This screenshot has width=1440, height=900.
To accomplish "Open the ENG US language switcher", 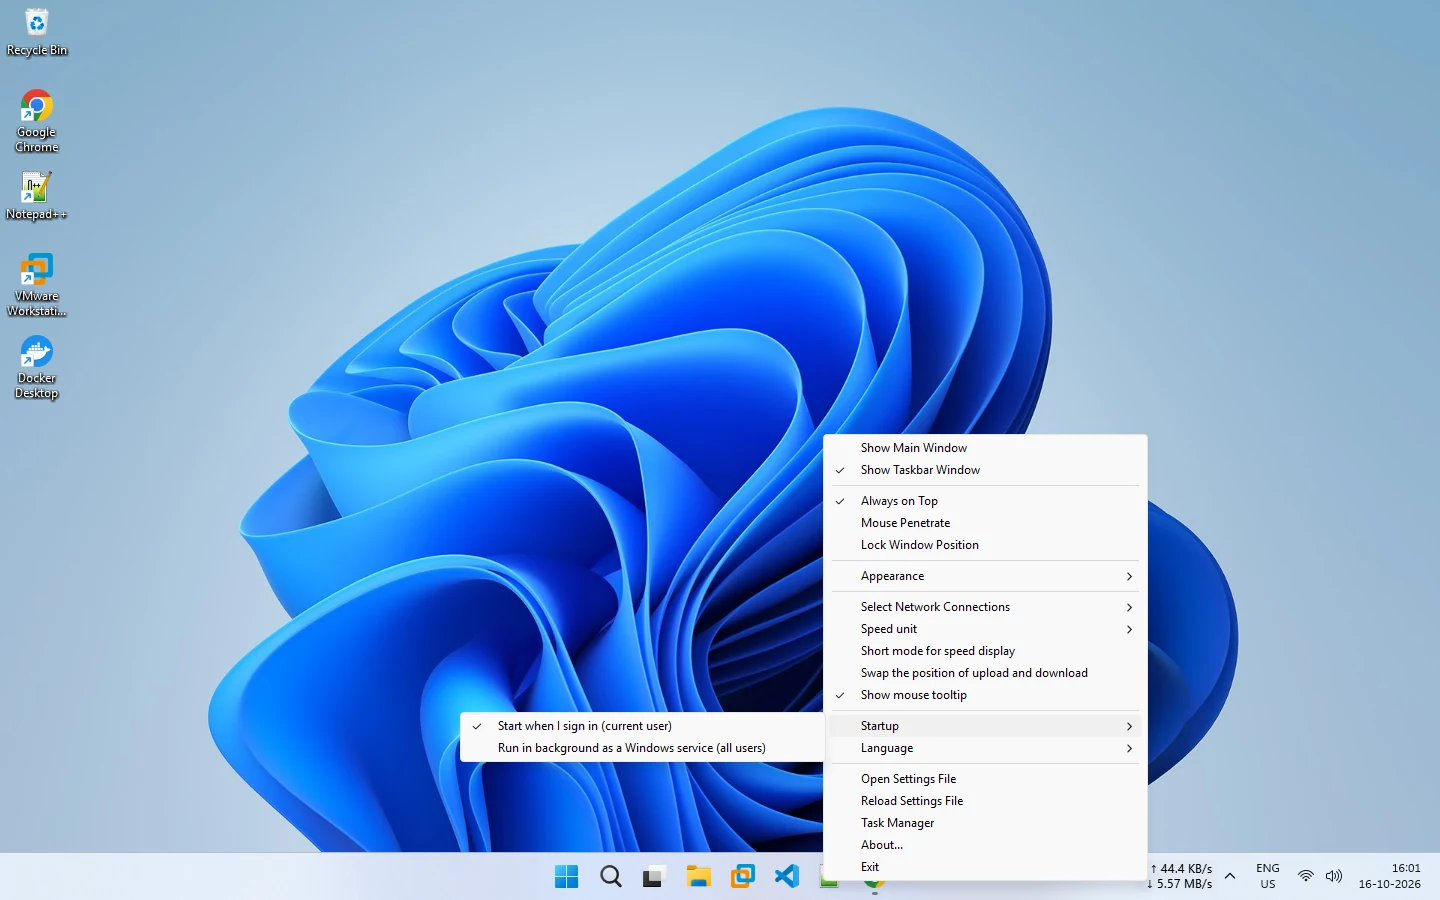I will pos(1268,876).
